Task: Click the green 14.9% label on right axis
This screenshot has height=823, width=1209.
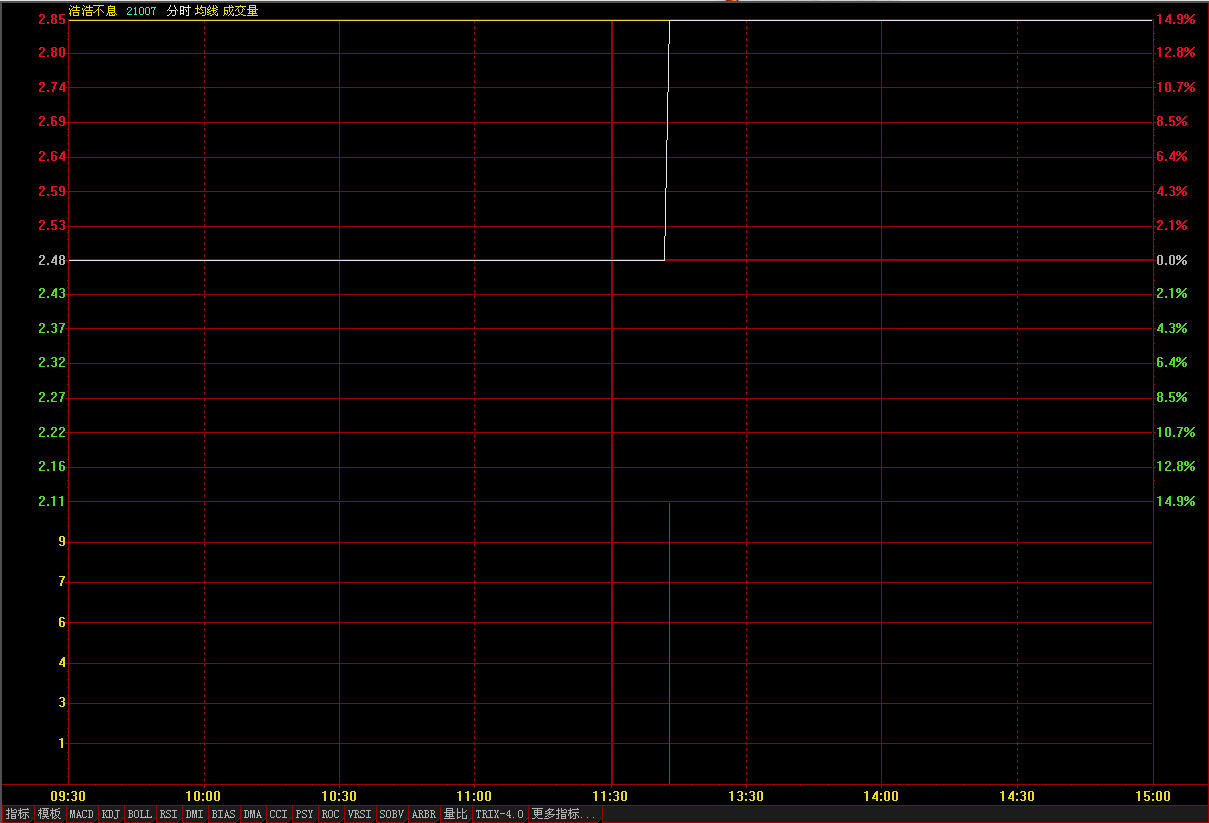Action: tap(1176, 501)
